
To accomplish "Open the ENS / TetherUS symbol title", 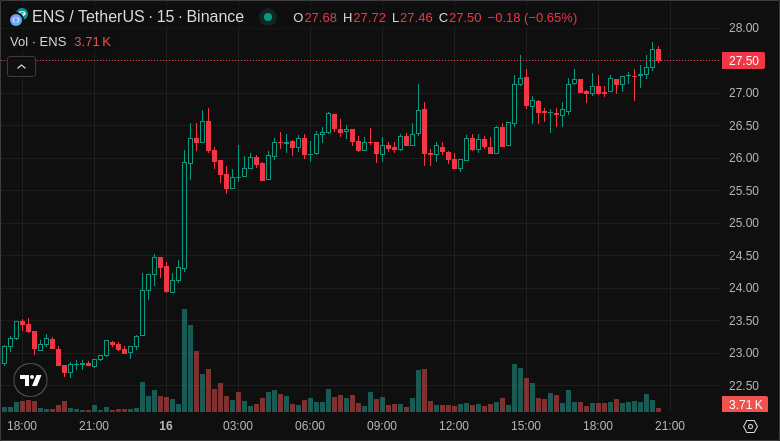I will click(138, 17).
